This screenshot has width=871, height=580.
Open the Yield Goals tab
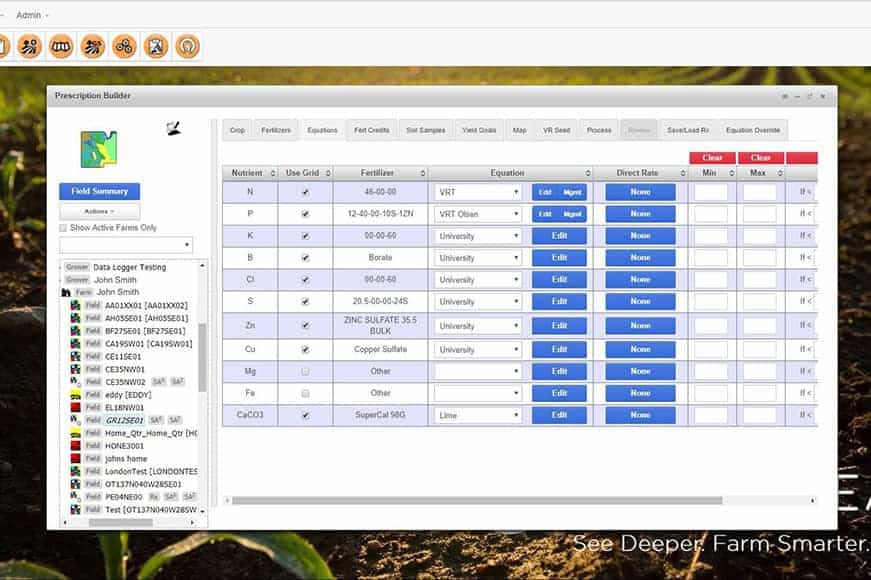(x=479, y=130)
